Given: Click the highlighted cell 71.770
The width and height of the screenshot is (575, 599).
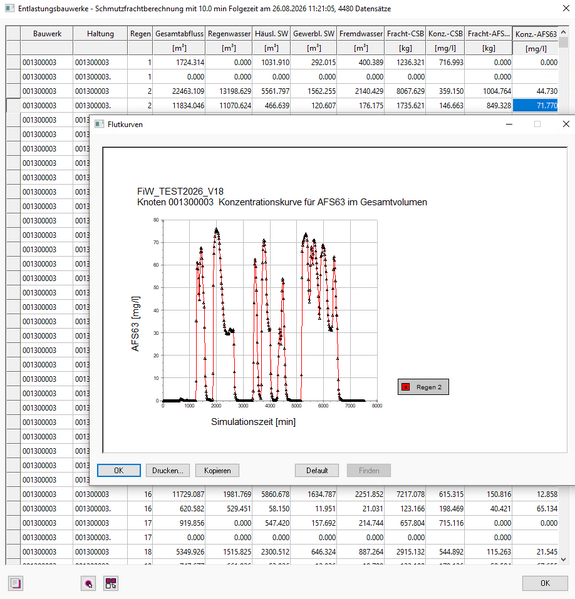Looking at the screenshot, I should (535, 105).
